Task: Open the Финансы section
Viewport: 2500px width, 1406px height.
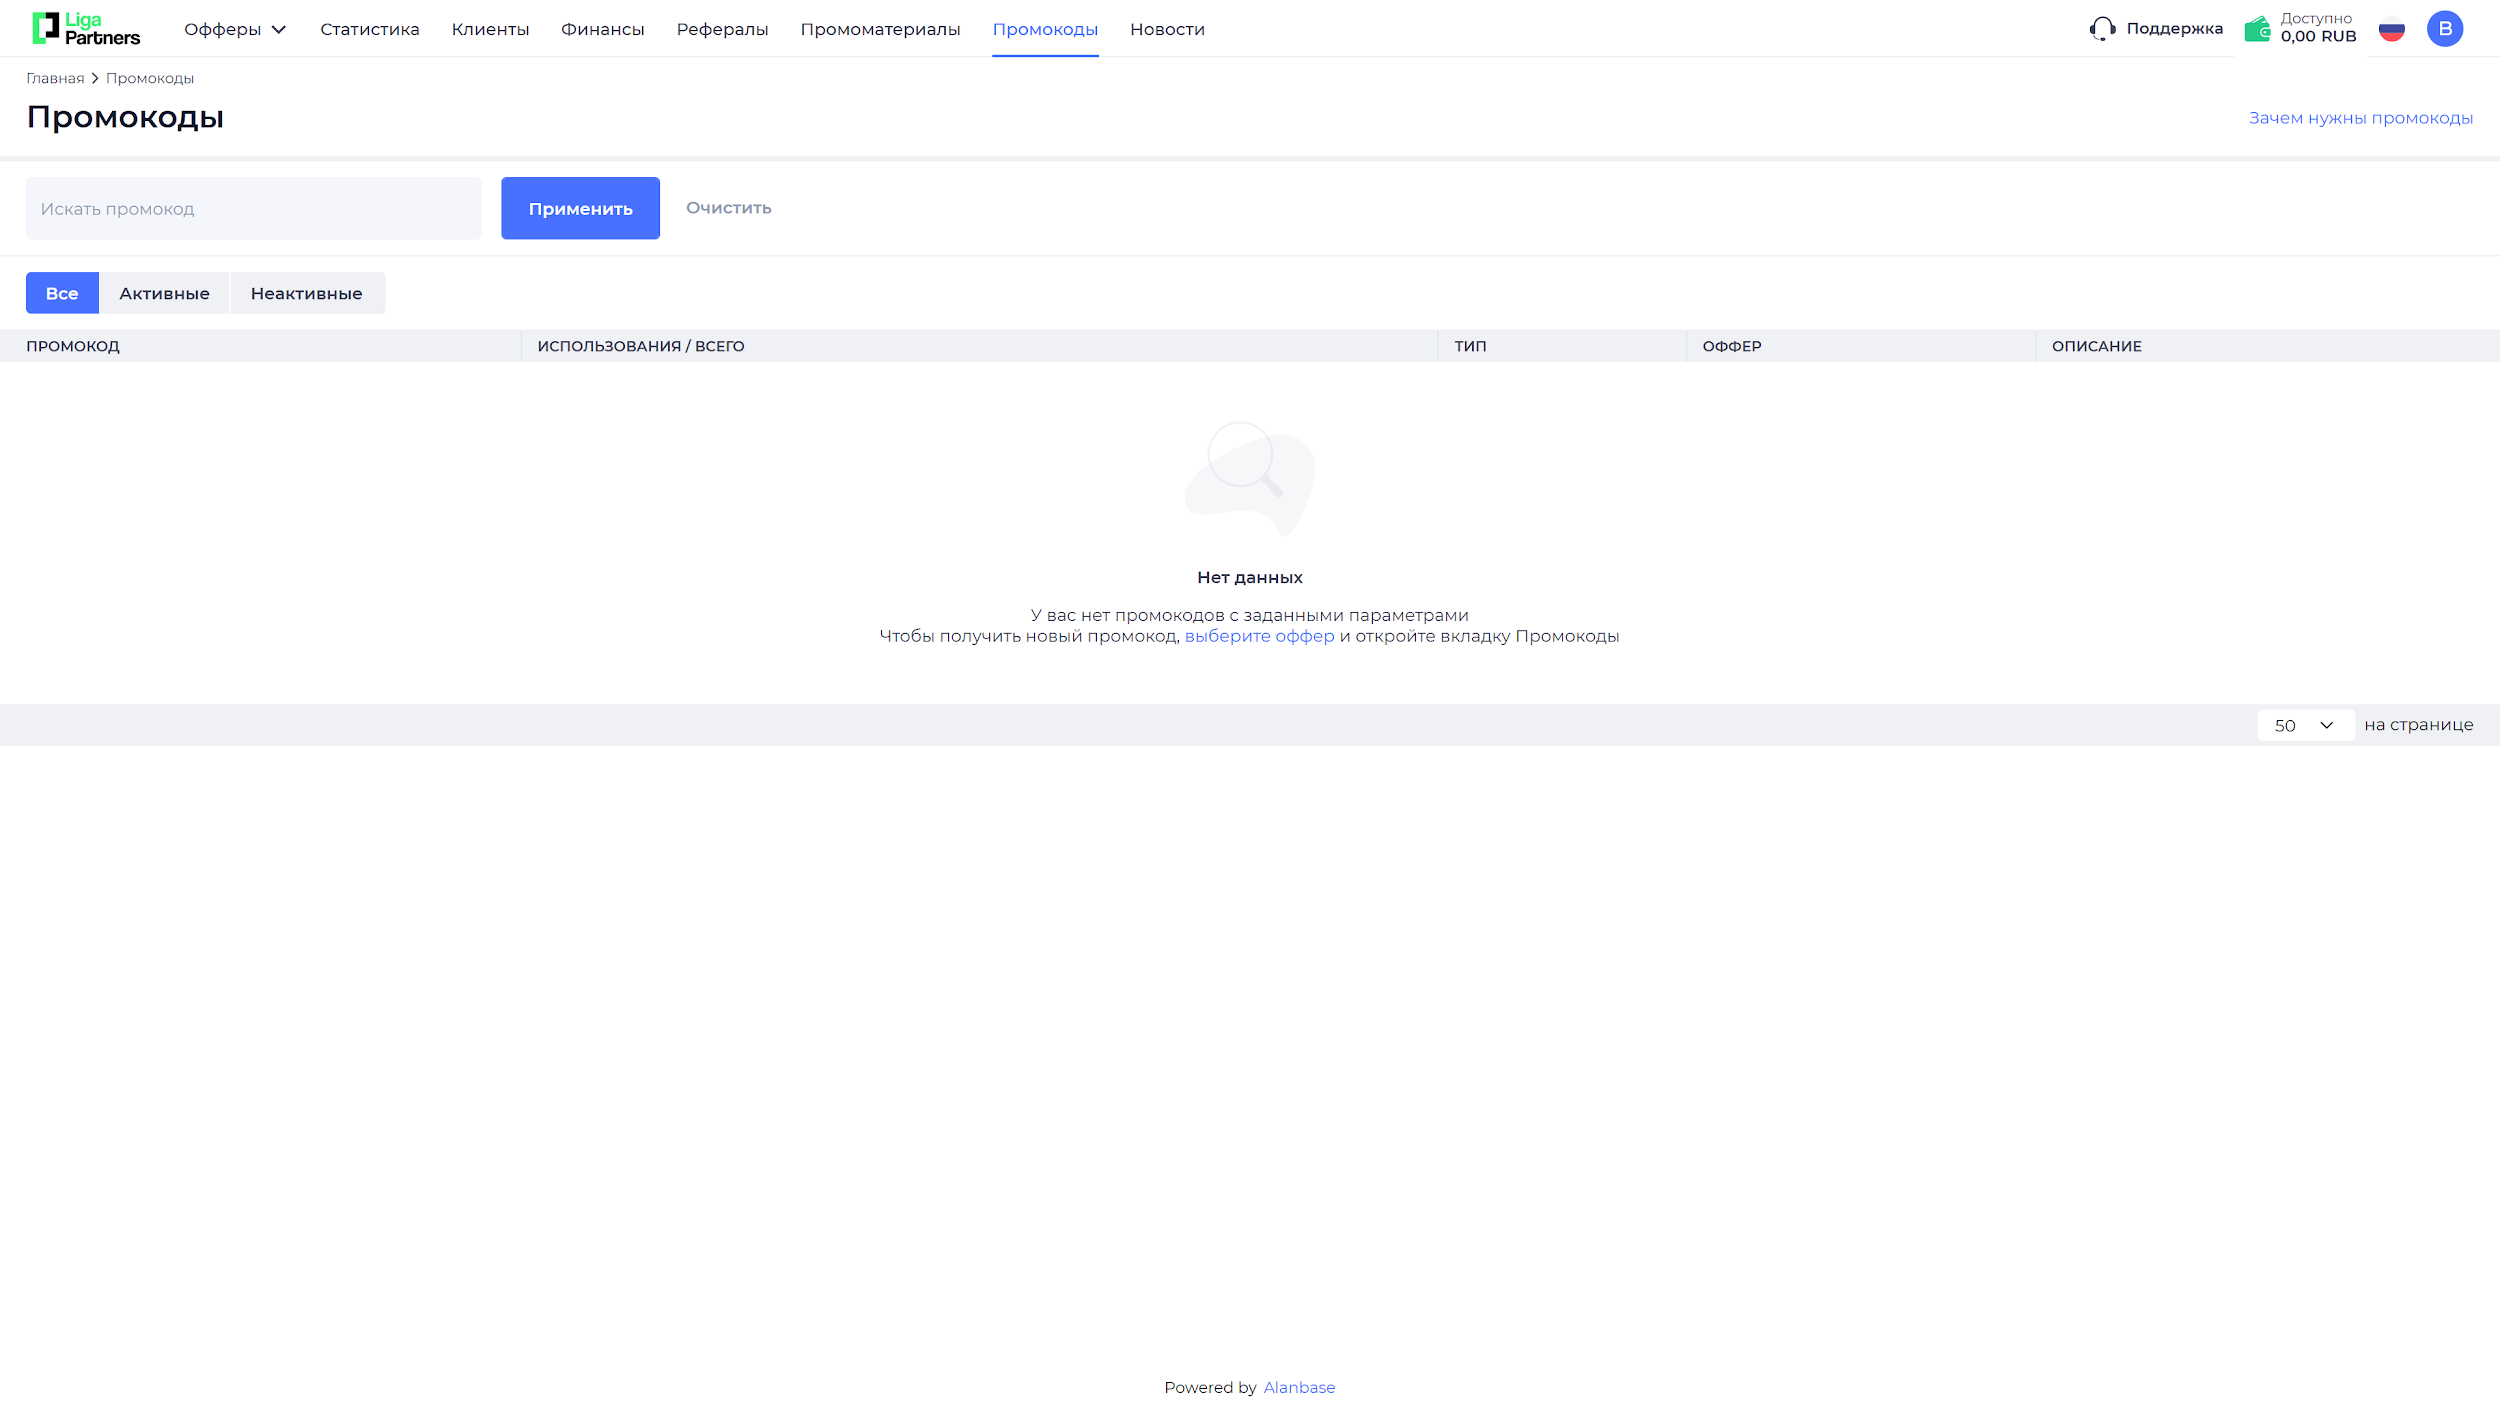Action: tap(602, 29)
